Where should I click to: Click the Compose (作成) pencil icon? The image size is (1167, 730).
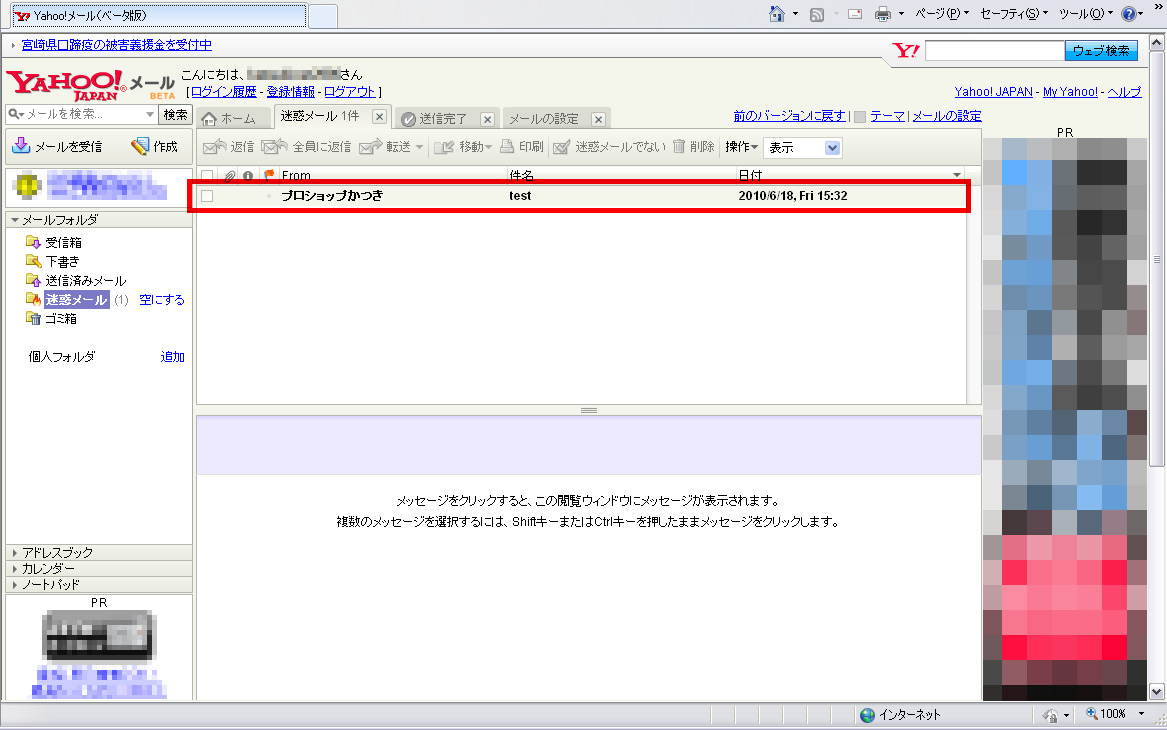click(x=140, y=146)
